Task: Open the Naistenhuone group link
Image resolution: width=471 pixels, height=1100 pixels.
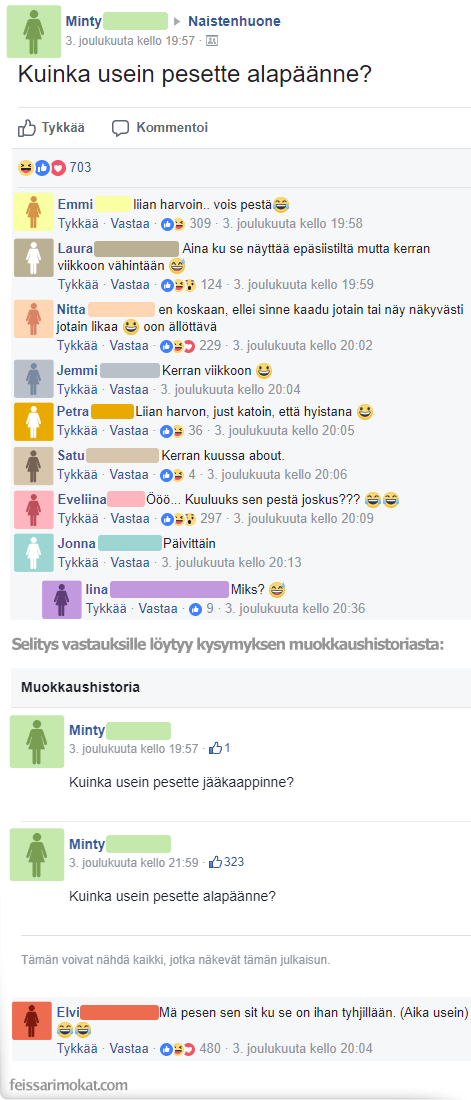Action: [x=234, y=21]
